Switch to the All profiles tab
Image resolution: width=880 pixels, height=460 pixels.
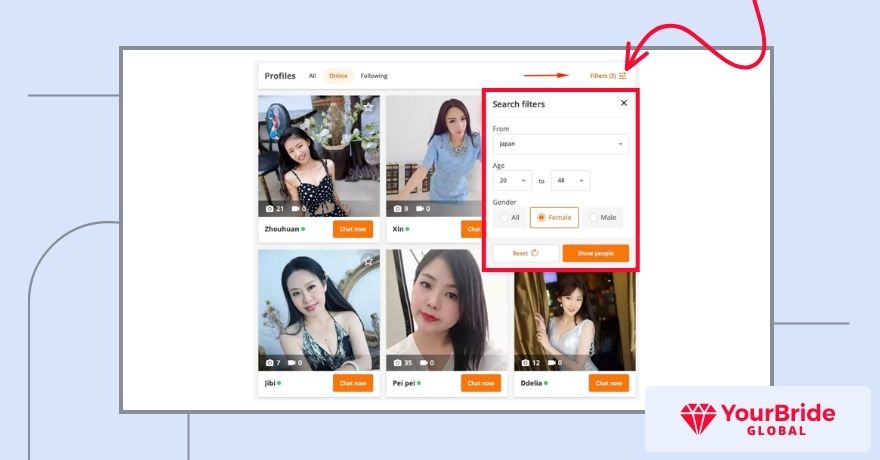(x=313, y=76)
